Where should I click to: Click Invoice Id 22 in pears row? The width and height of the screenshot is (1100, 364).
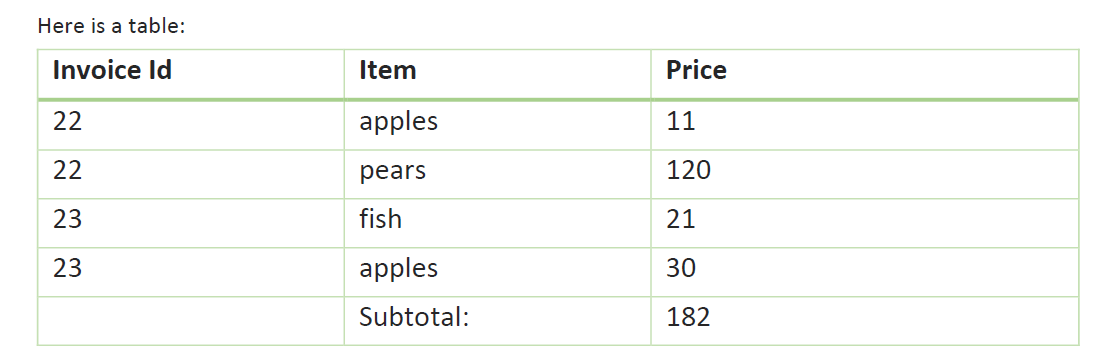(x=191, y=174)
